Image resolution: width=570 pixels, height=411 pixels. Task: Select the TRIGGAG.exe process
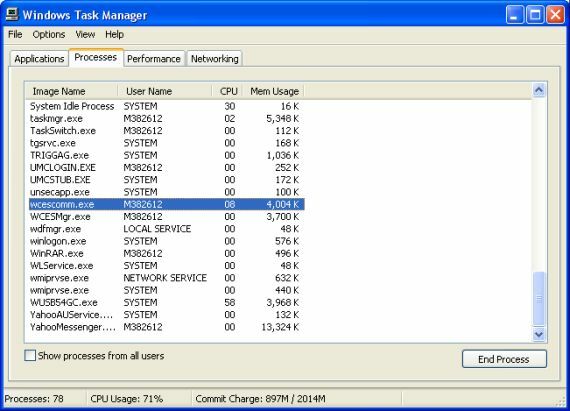click(166, 155)
